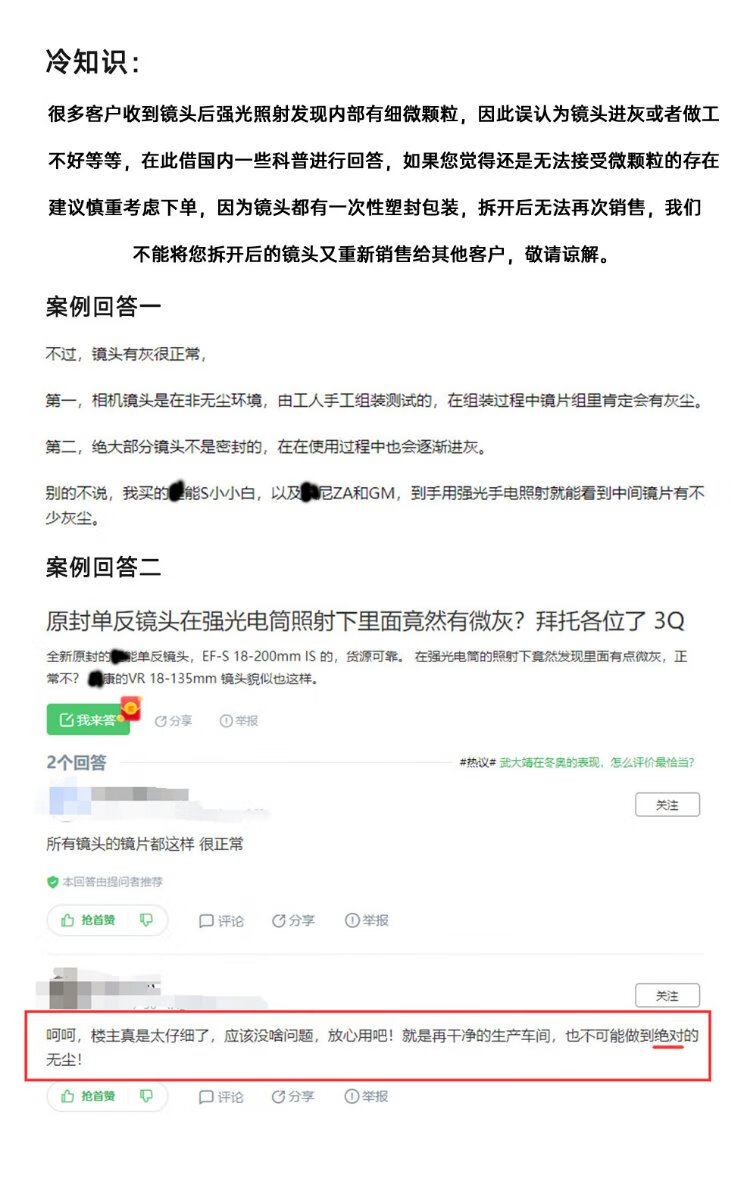The height and width of the screenshot is (1181, 750).
Task: Open 评论 on the first answer
Action: point(221,921)
